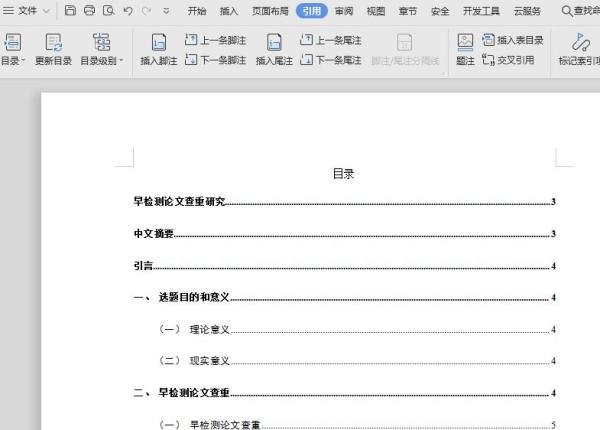The image size is (600, 430).
Task: Click the save document icon
Action: 70,10
